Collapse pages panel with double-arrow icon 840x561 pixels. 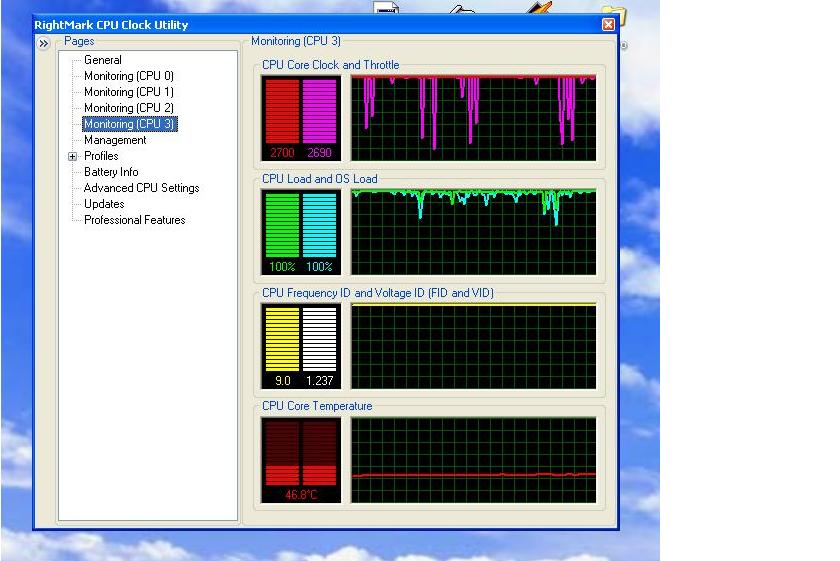pyautogui.click(x=43, y=43)
